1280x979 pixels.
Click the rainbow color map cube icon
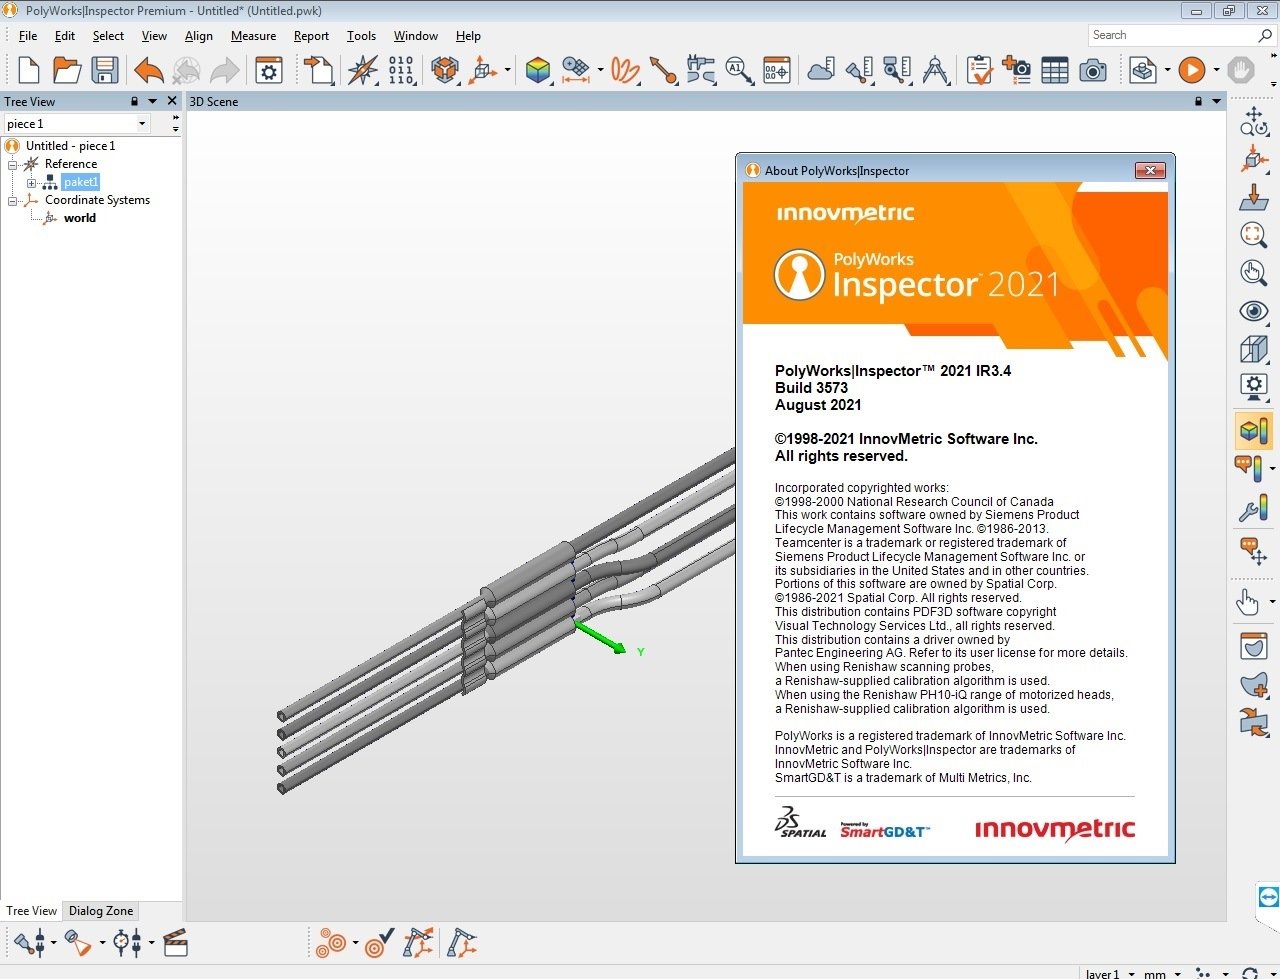tap(538, 70)
